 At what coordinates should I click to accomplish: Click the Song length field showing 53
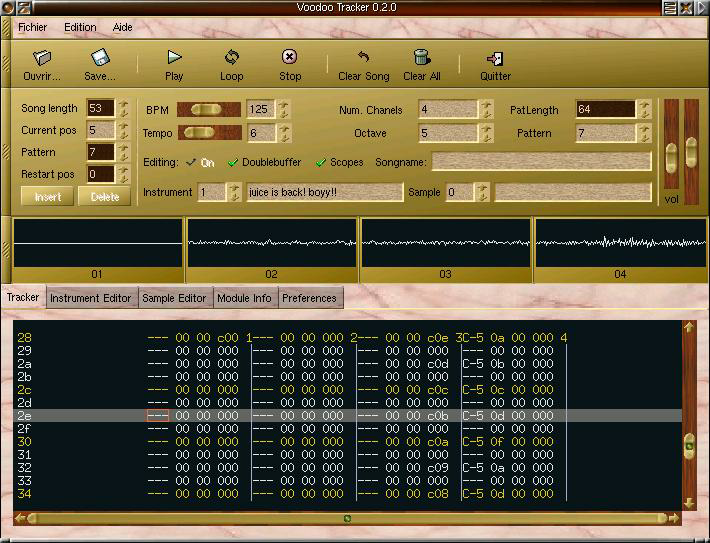[x=101, y=109]
